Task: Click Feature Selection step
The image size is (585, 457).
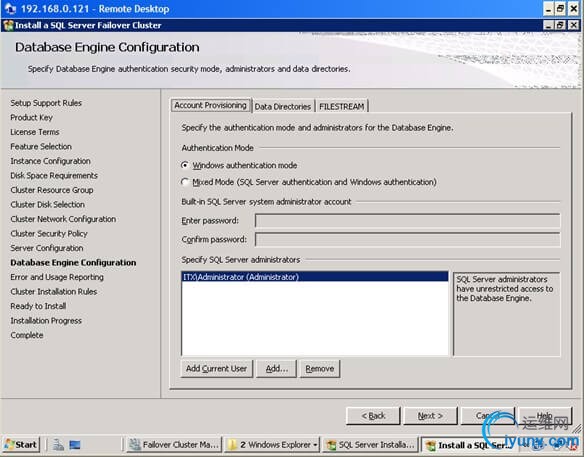Action: pyautogui.click(x=41, y=147)
